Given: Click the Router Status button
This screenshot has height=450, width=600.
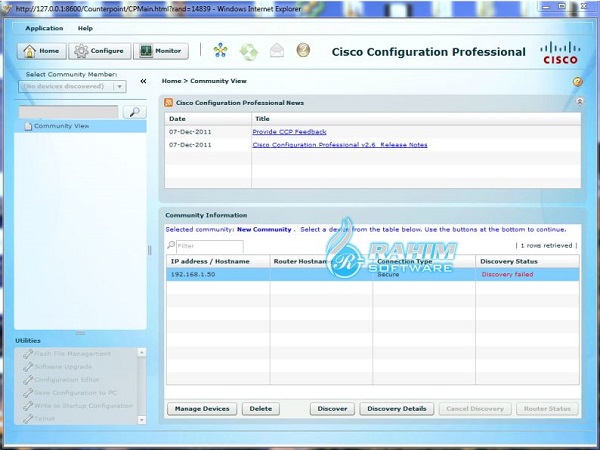Looking at the screenshot, I should tap(547, 409).
